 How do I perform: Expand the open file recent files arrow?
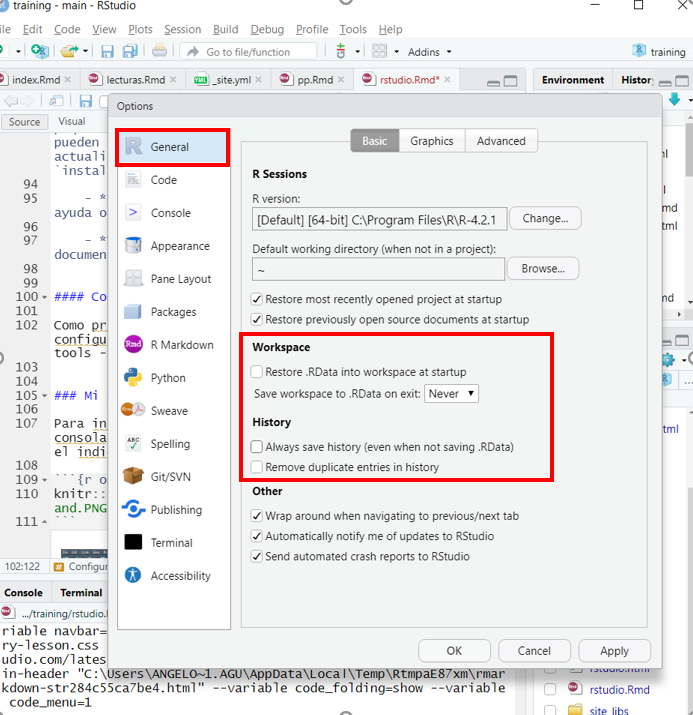tap(85, 51)
